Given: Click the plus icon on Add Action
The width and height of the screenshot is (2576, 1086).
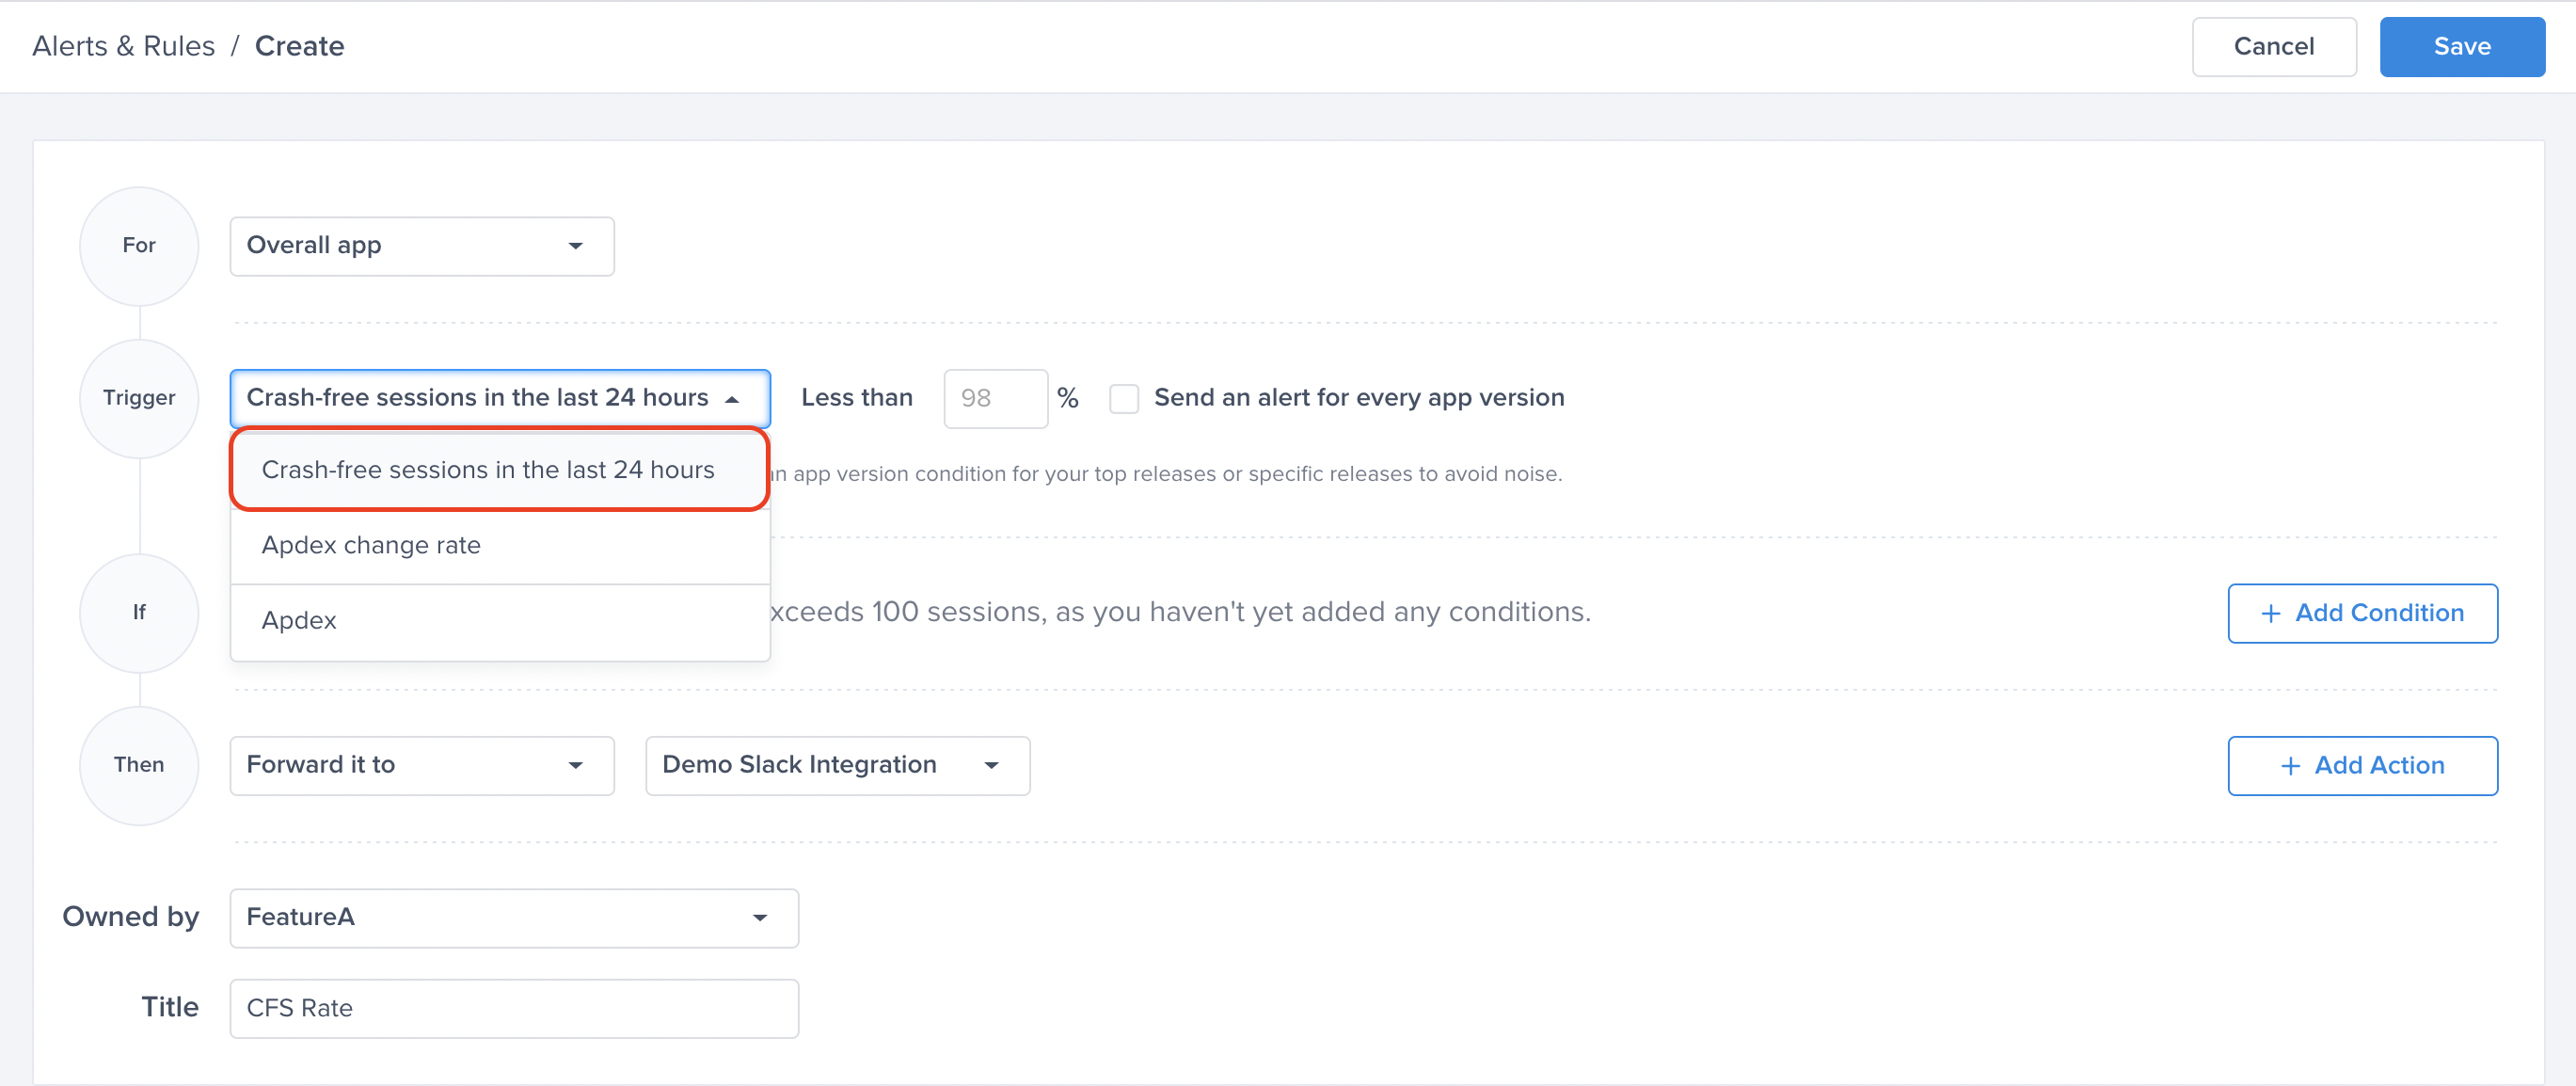Looking at the screenshot, I should tap(2290, 766).
